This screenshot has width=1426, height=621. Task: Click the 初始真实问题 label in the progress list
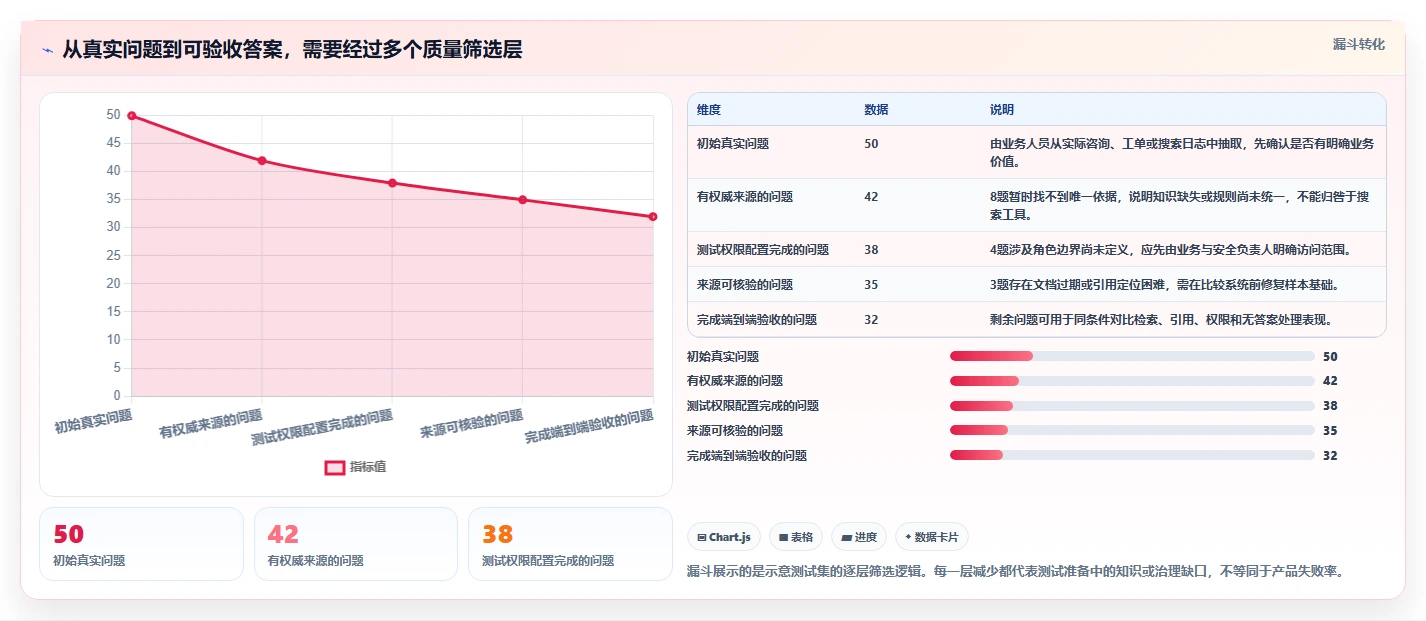[x=723, y=356]
